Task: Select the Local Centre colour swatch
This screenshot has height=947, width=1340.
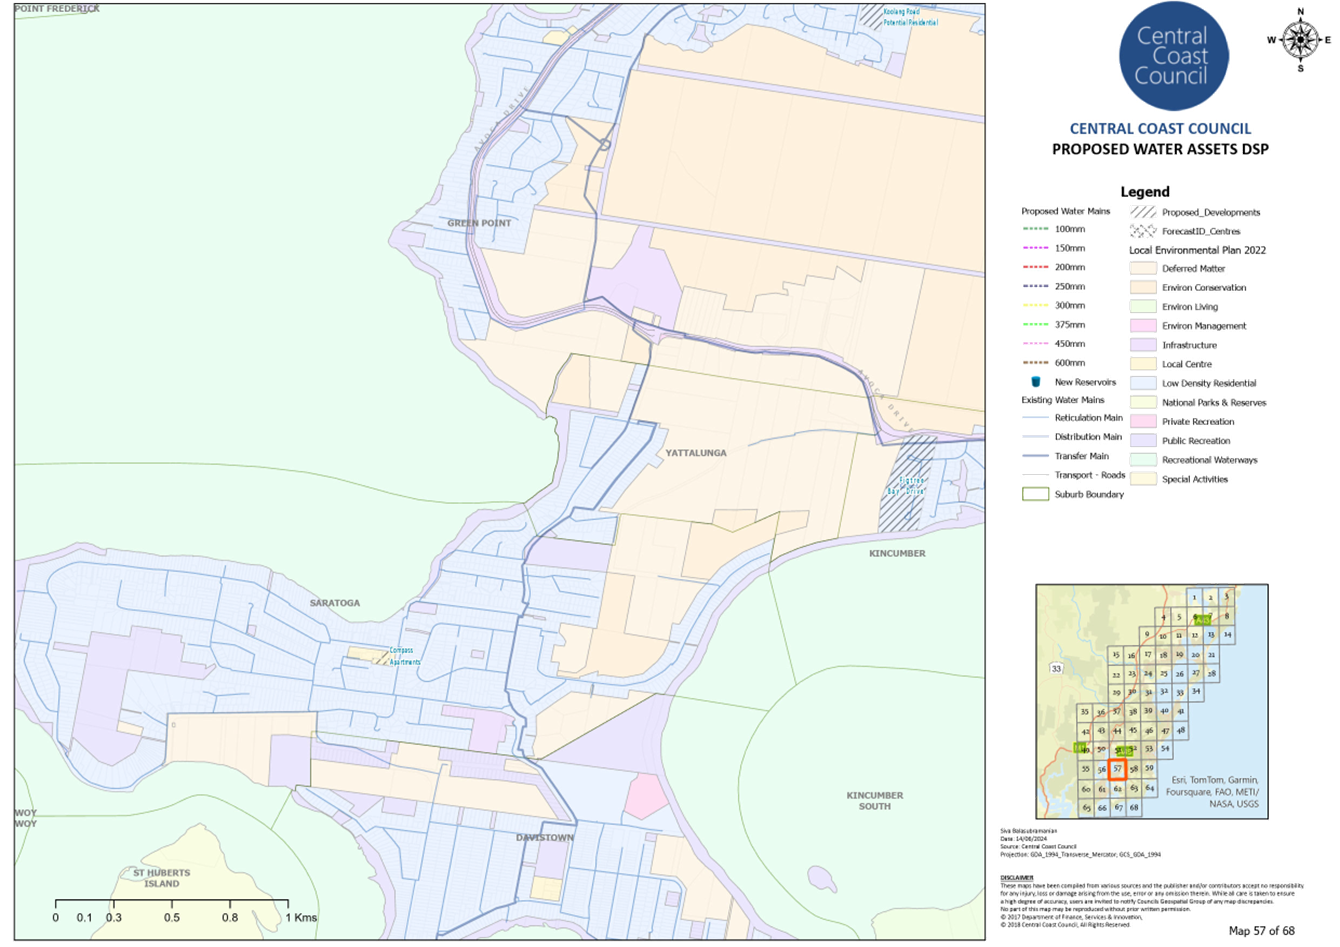Action: click(x=1143, y=364)
